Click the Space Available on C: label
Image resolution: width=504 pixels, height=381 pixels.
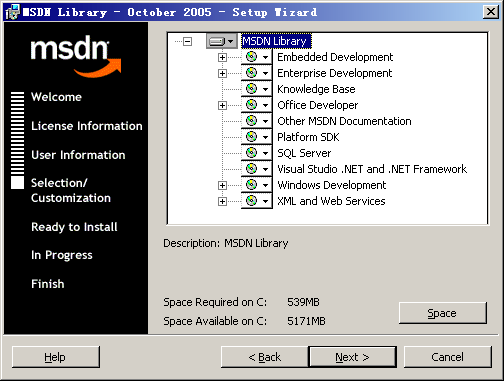point(215,321)
